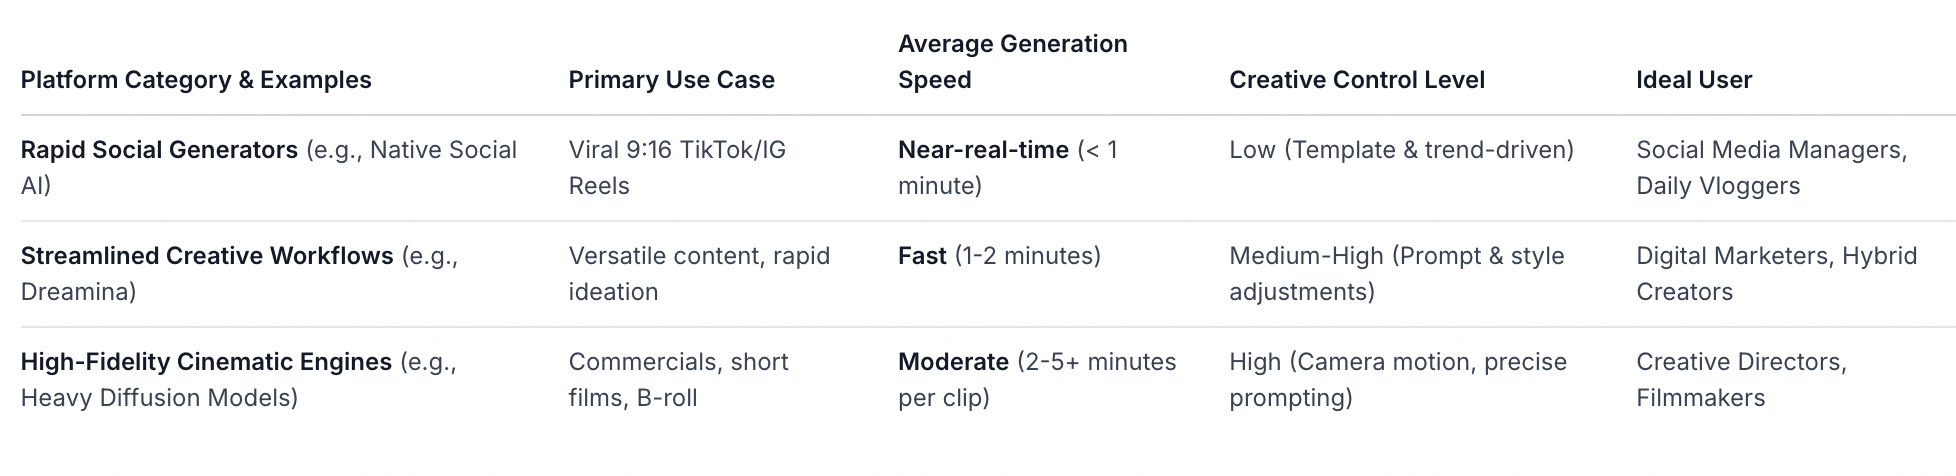1956x476 pixels.
Task: Click the Ideal User column header
Action: pyautogui.click(x=1693, y=80)
